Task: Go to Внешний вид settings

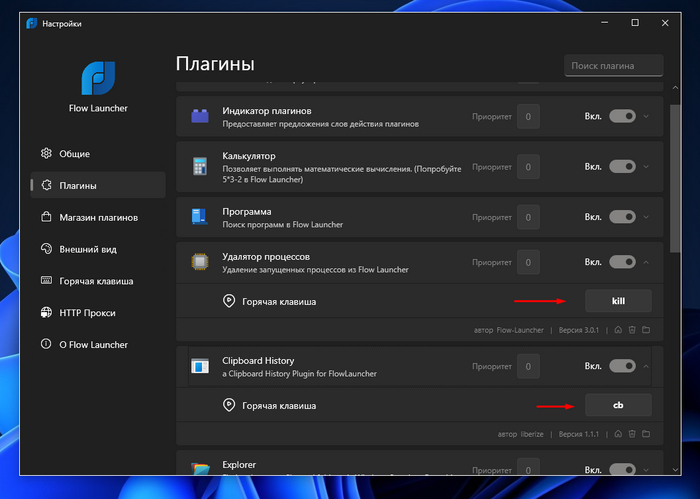Action: 88,249
